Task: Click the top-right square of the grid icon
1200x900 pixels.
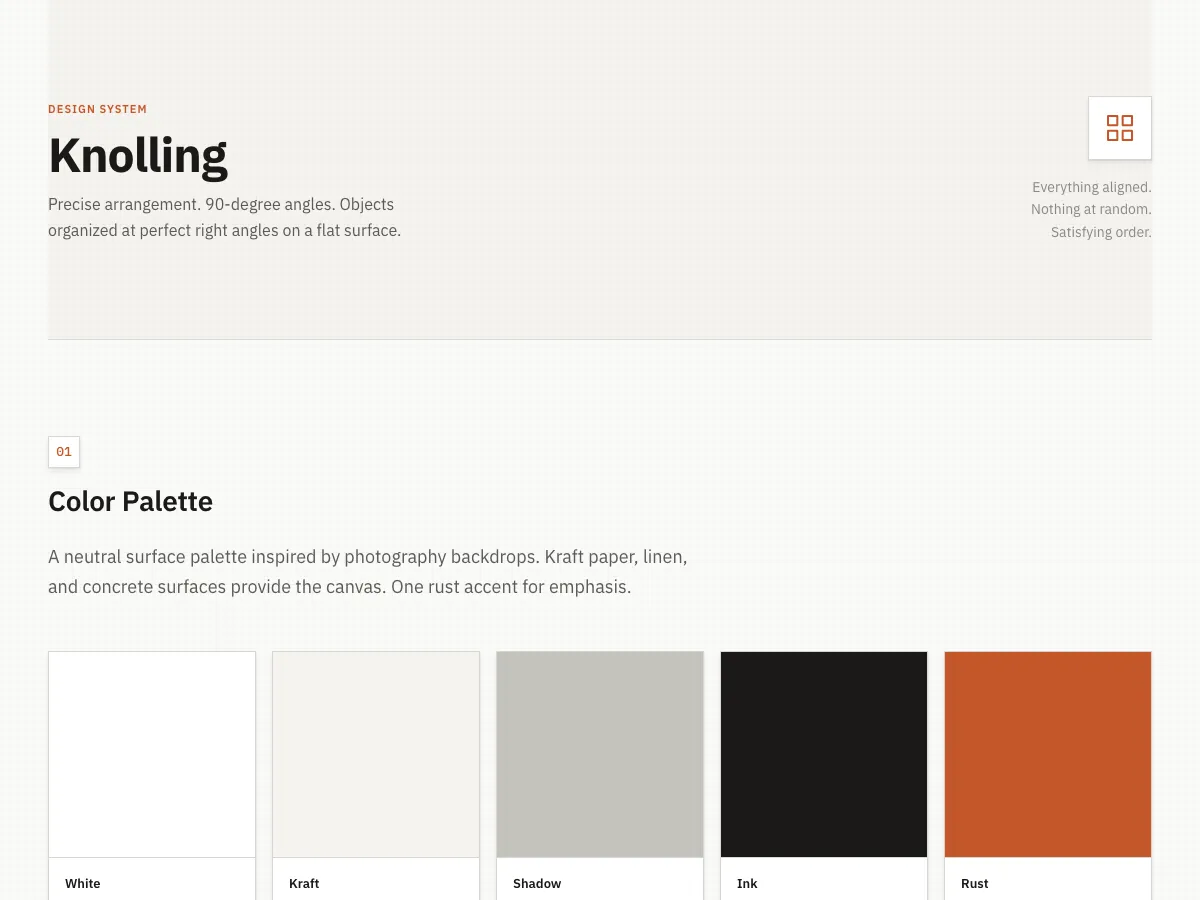Action: coord(1128,121)
